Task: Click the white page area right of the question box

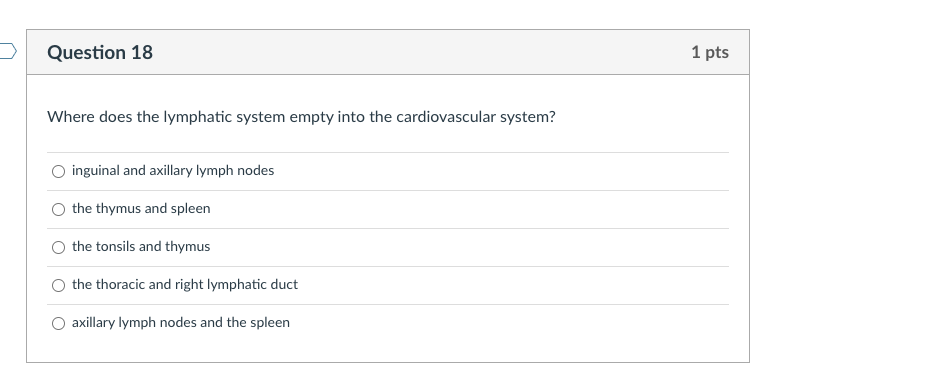Action: (839, 196)
